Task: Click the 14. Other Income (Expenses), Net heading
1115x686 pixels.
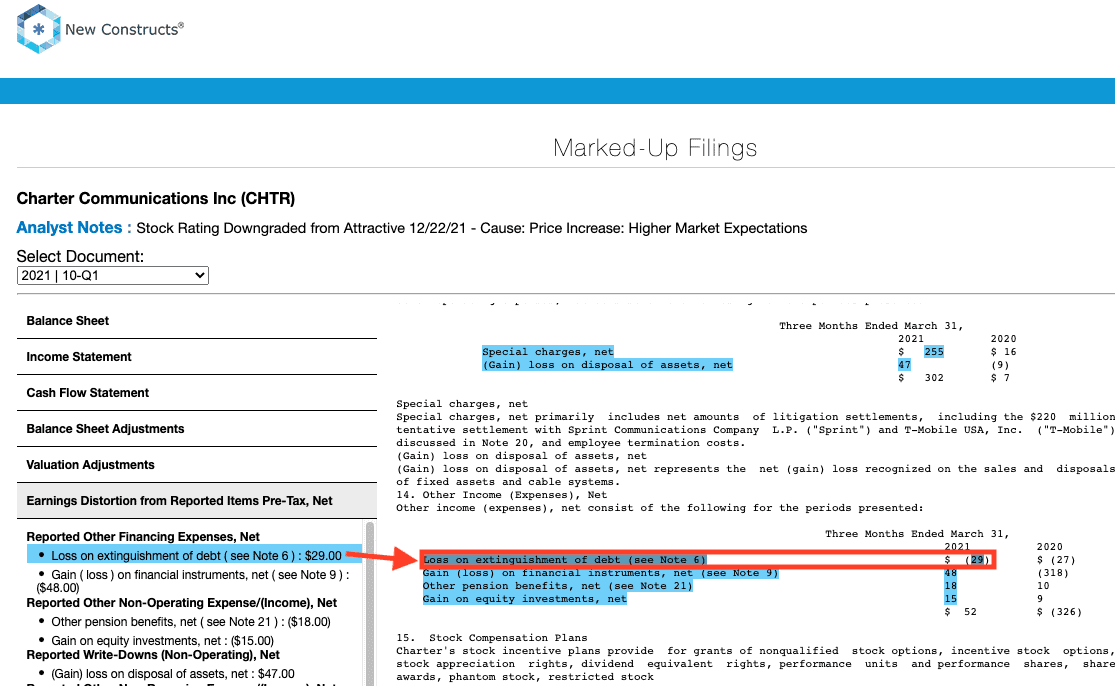Action: coord(502,495)
